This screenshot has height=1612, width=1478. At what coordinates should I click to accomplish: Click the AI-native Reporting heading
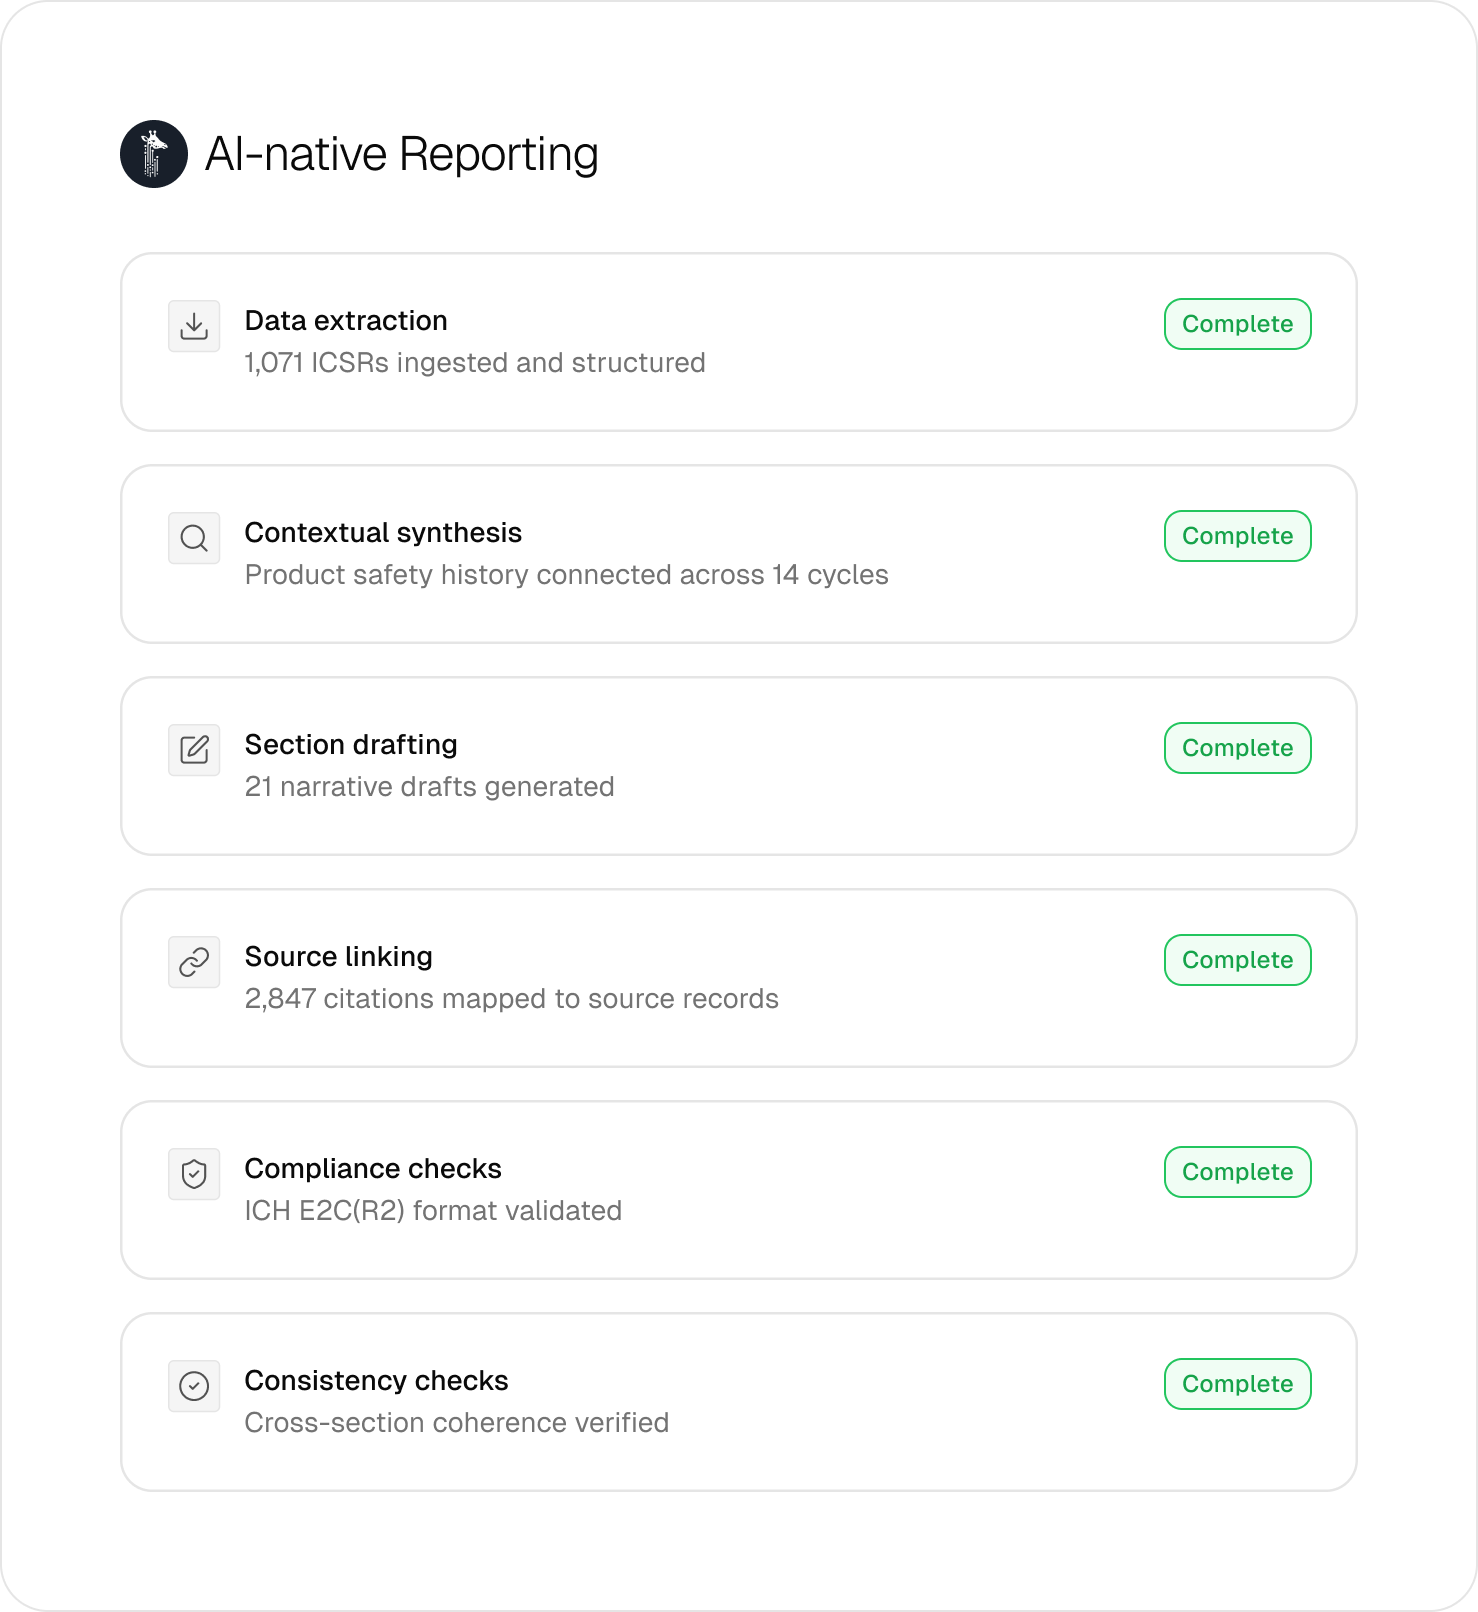(x=402, y=155)
